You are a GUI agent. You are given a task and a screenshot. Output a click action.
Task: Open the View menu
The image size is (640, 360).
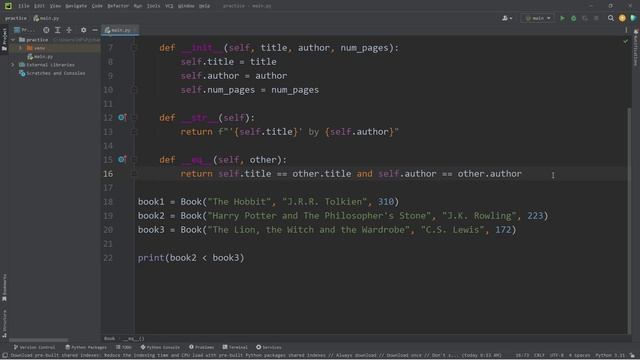[x=55, y=6]
